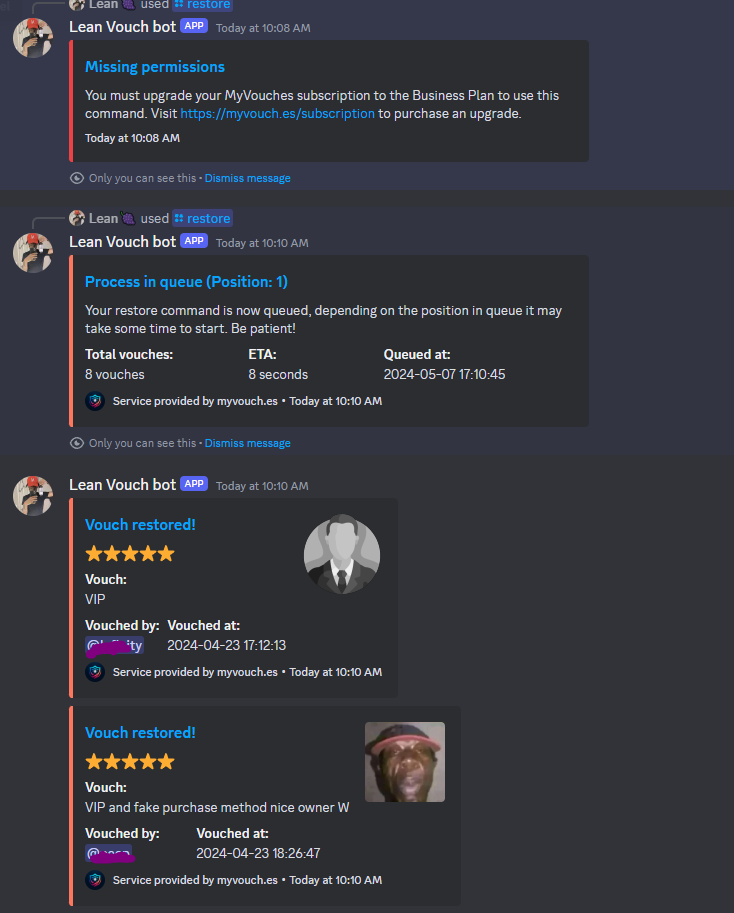
Task: Click the myvouch.es shield icon in VIP vouch footer
Action: (x=95, y=672)
